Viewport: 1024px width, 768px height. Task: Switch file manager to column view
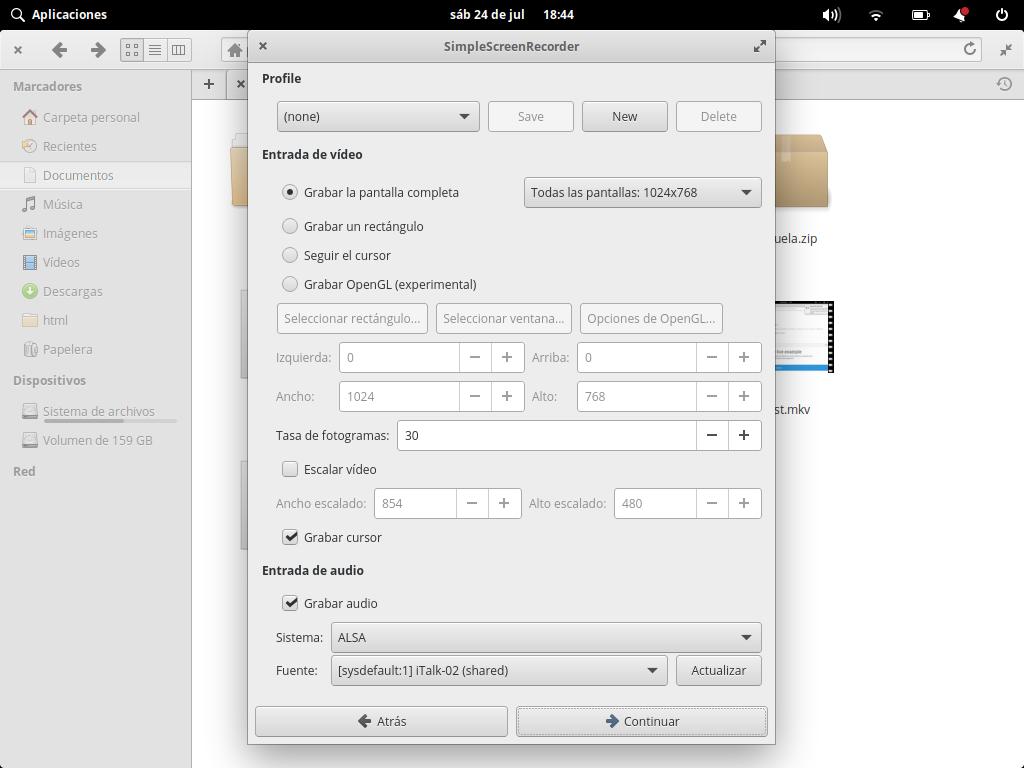tap(178, 50)
